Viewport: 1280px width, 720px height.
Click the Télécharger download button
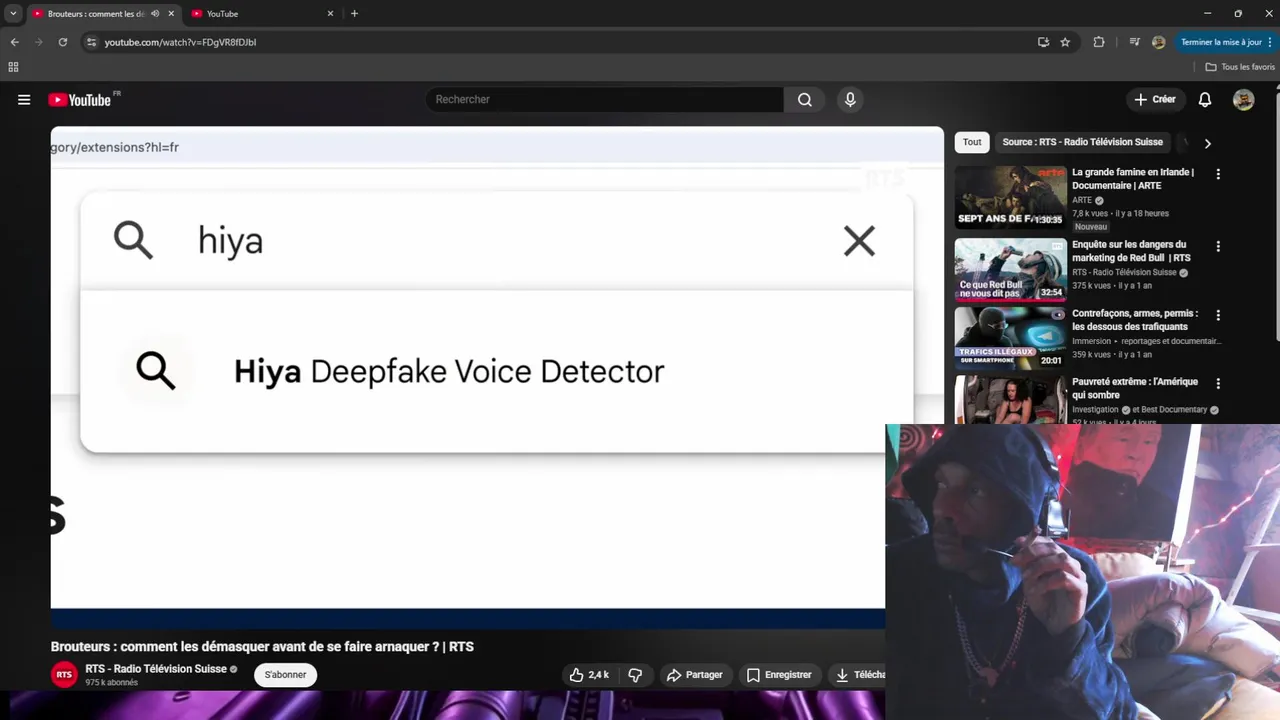click(859, 675)
